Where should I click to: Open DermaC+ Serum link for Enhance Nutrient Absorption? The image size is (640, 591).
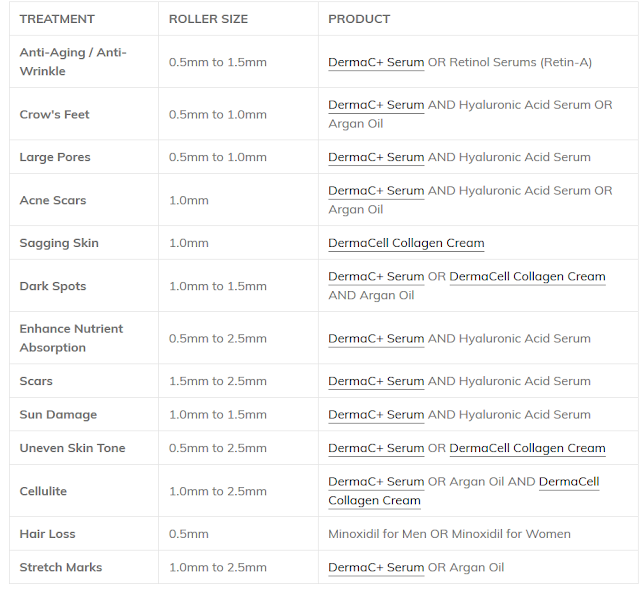[376, 338]
